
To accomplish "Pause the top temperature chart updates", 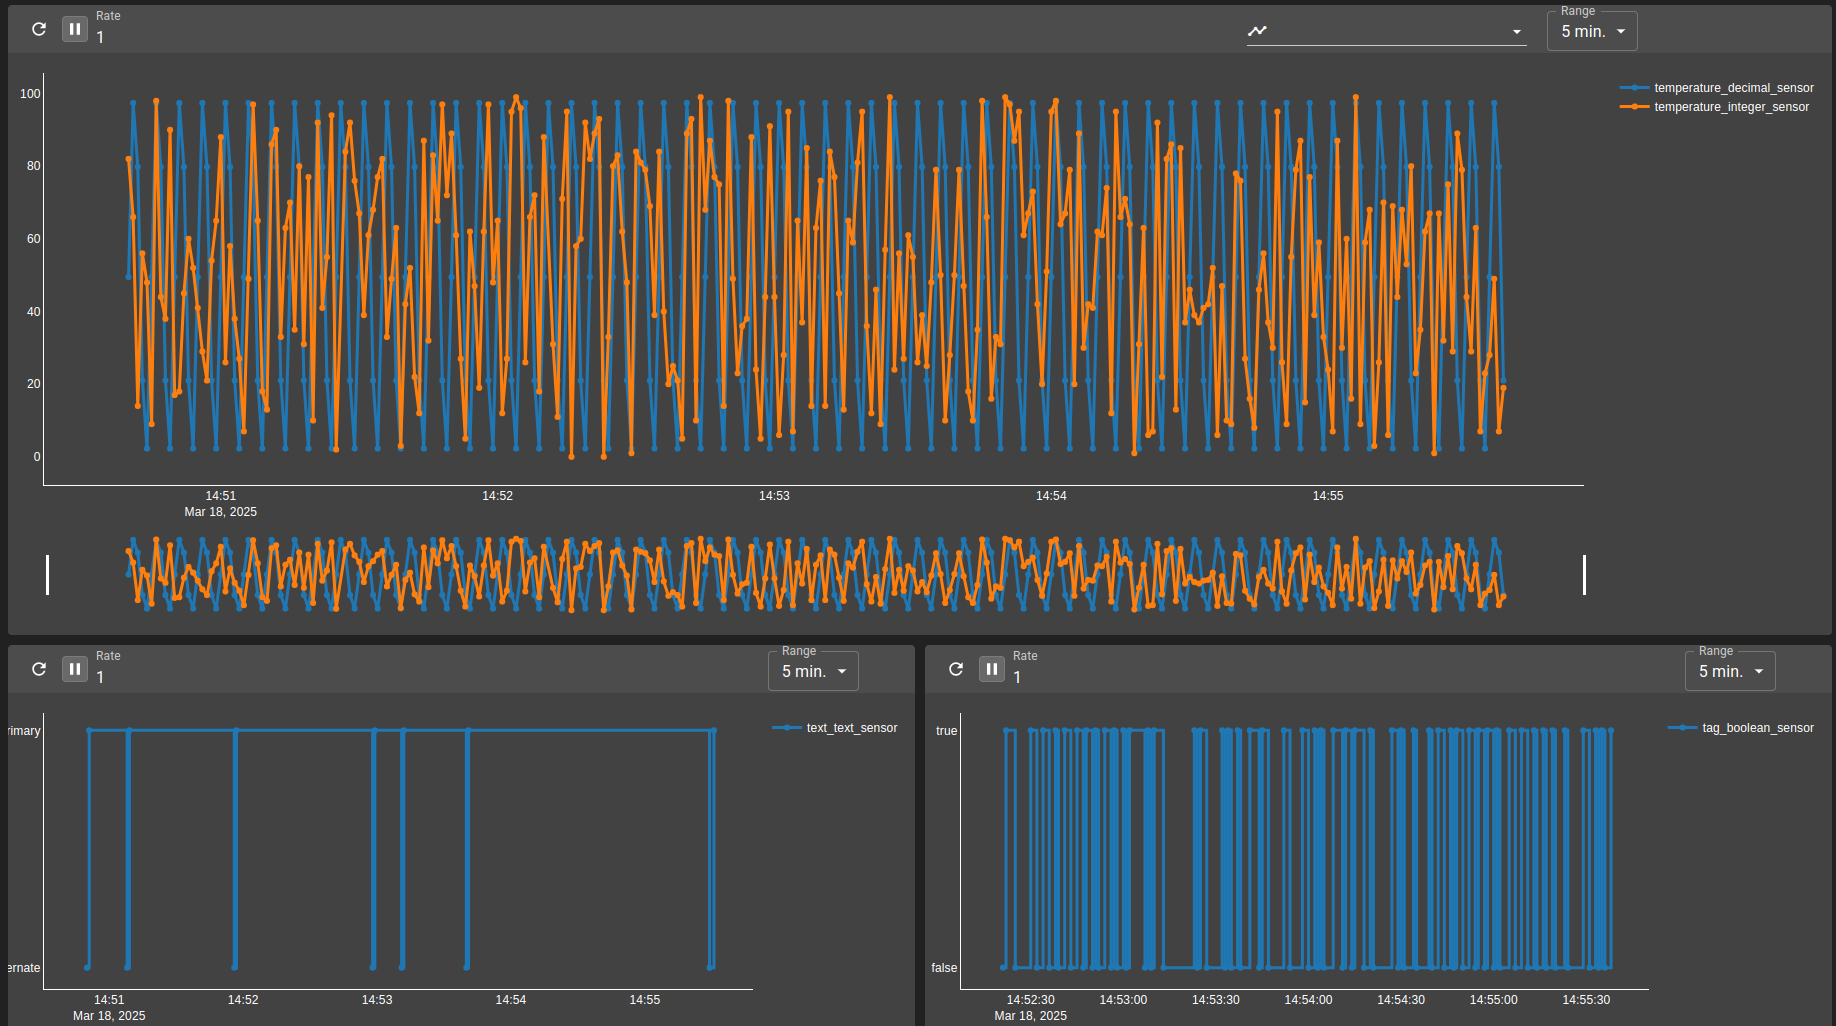I will click(75, 29).
